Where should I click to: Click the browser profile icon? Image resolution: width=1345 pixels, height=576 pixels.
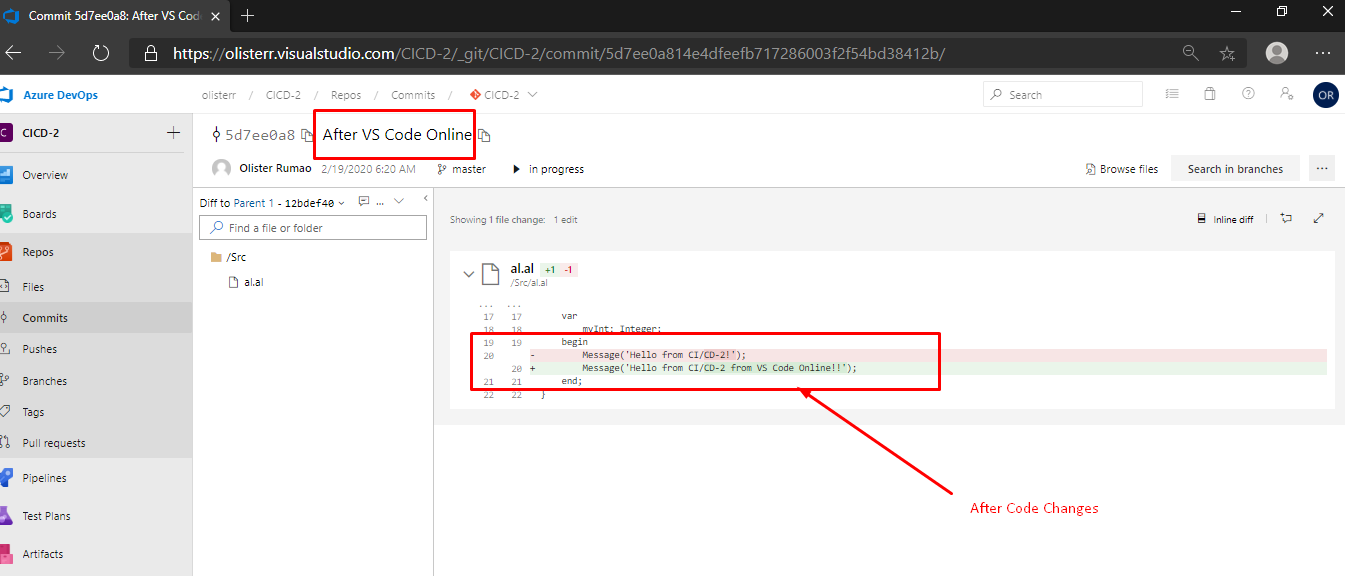[x=1277, y=53]
